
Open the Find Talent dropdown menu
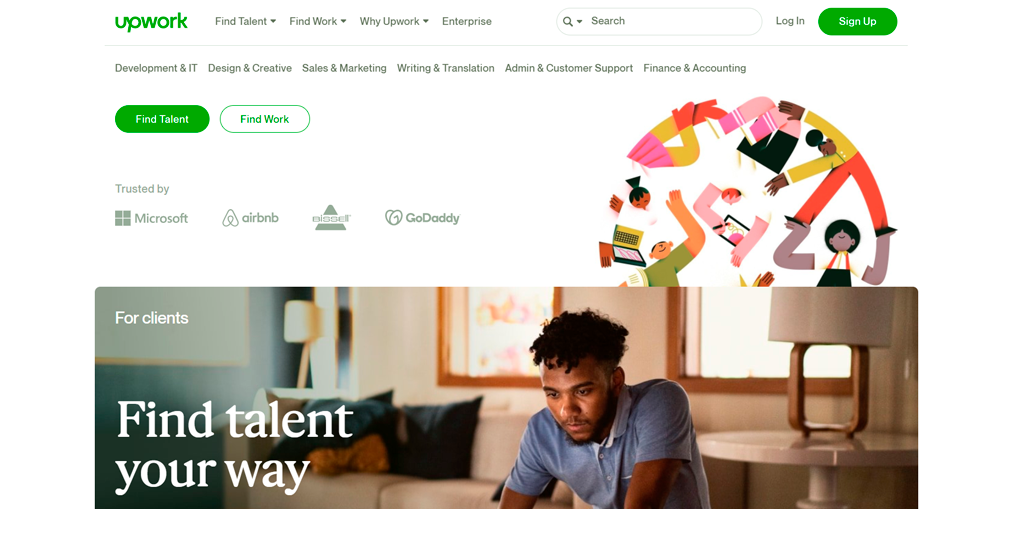pyautogui.click(x=246, y=22)
